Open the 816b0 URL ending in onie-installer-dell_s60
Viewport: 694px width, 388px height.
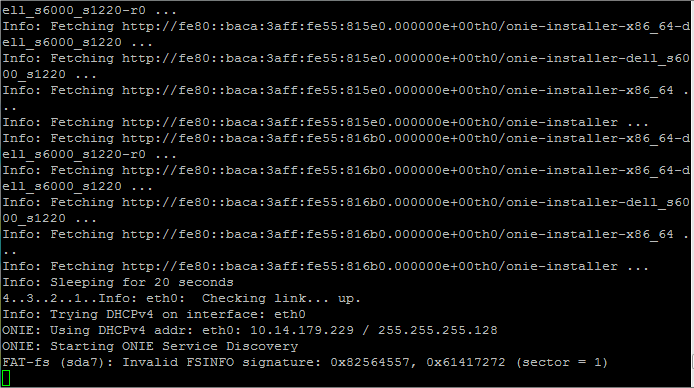pos(405,203)
